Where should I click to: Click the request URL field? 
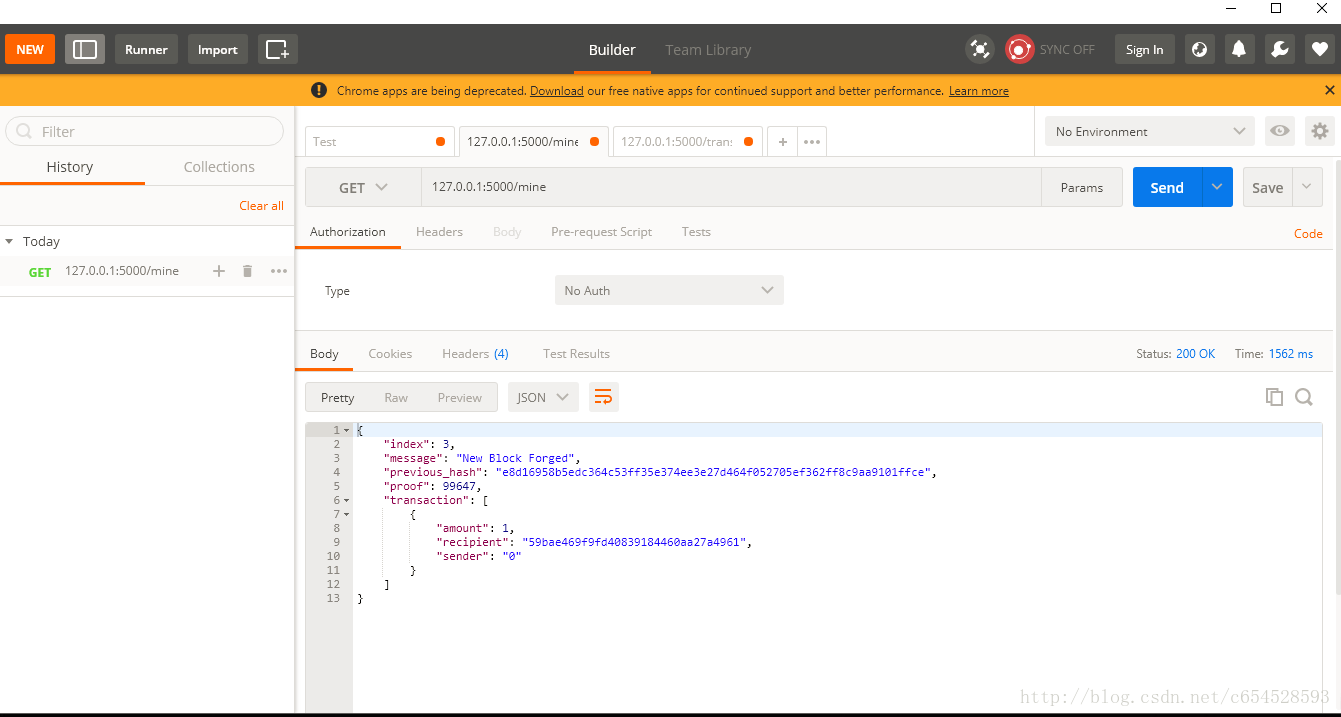731,187
